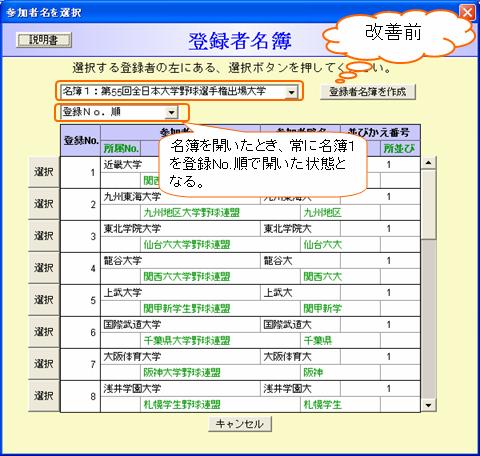Click scrollbar down arrow of the list
The height and width of the screenshot is (456, 480).
point(429,405)
